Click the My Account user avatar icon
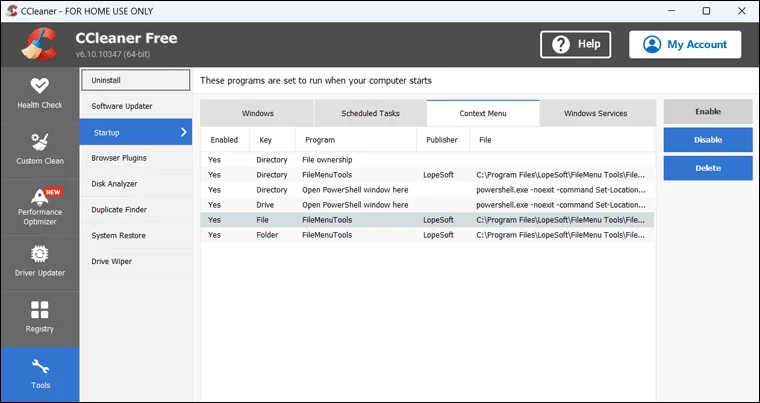The image size is (760, 403). coord(652,45)
